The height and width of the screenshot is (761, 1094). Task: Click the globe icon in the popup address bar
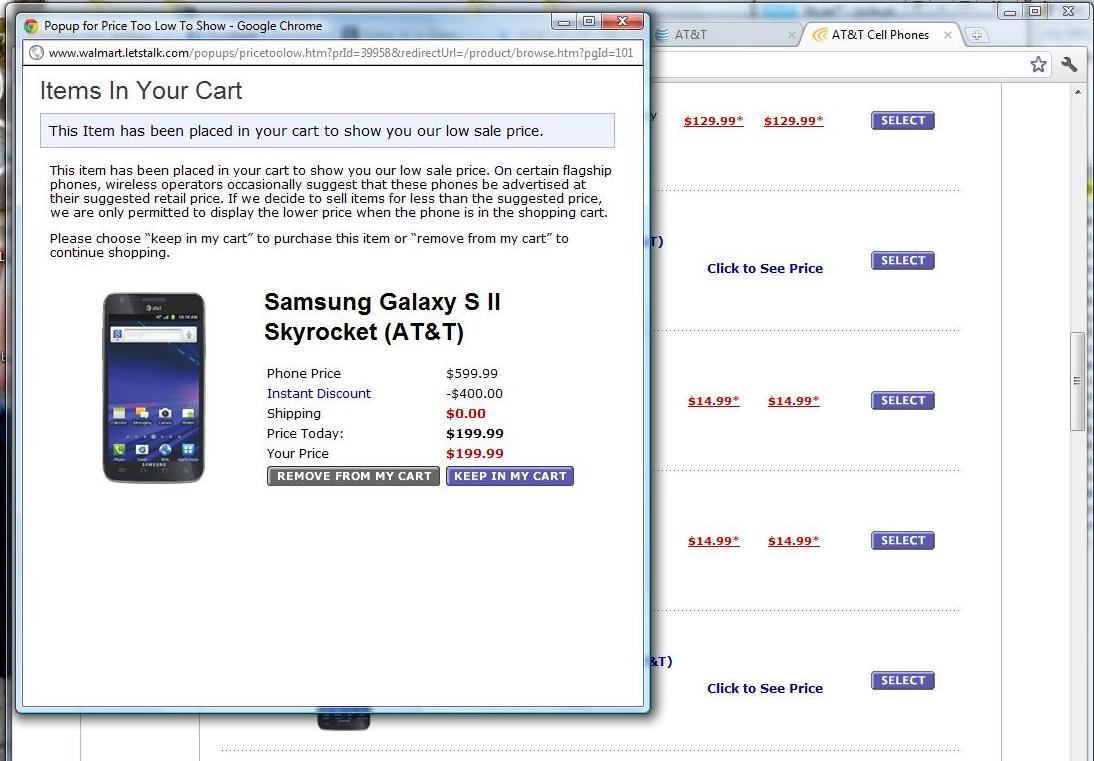(36, 53)
